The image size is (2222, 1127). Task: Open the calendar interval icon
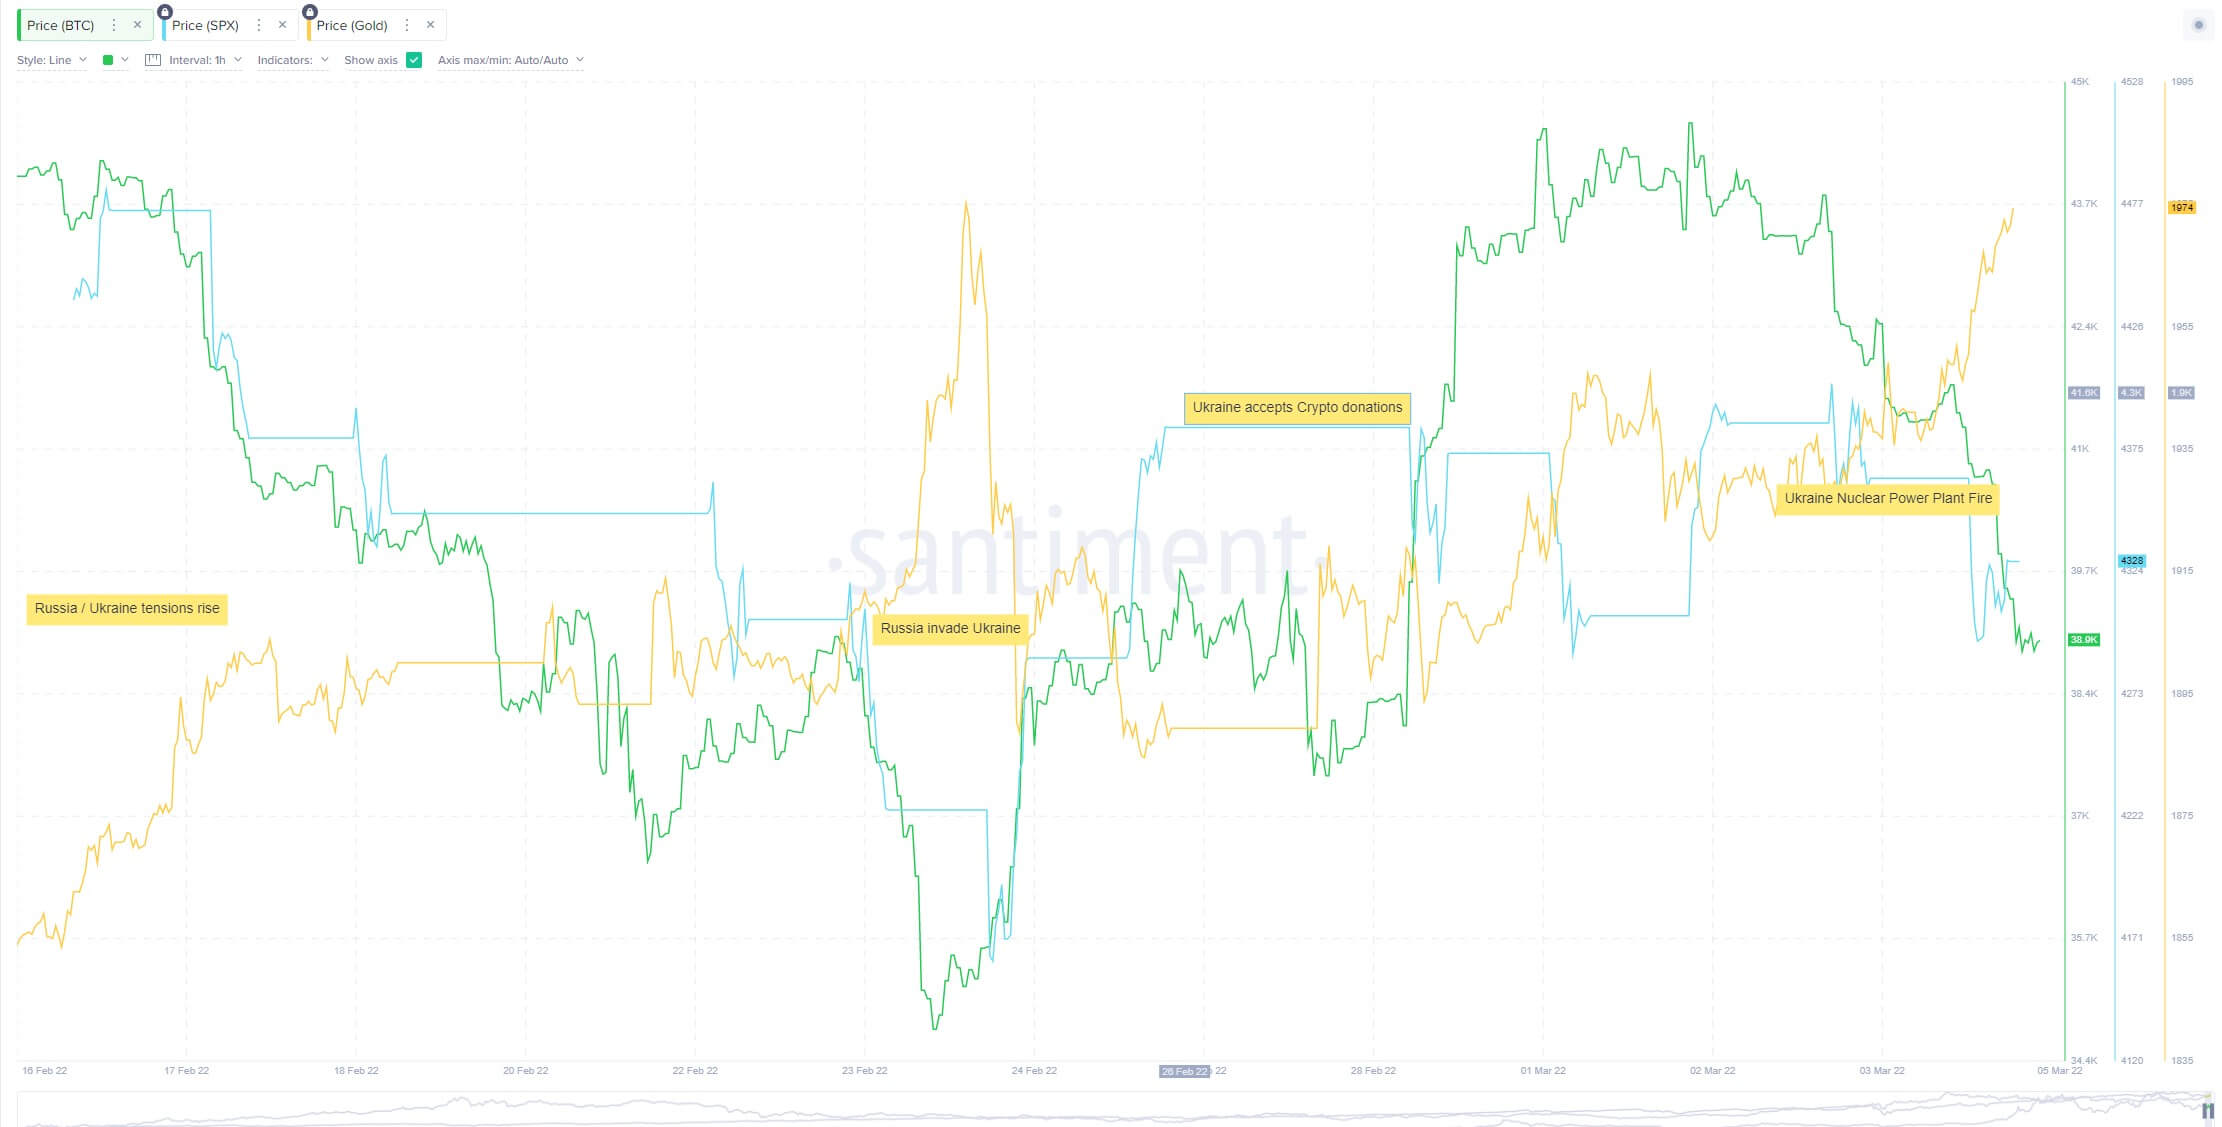click(x=152, y=60)
